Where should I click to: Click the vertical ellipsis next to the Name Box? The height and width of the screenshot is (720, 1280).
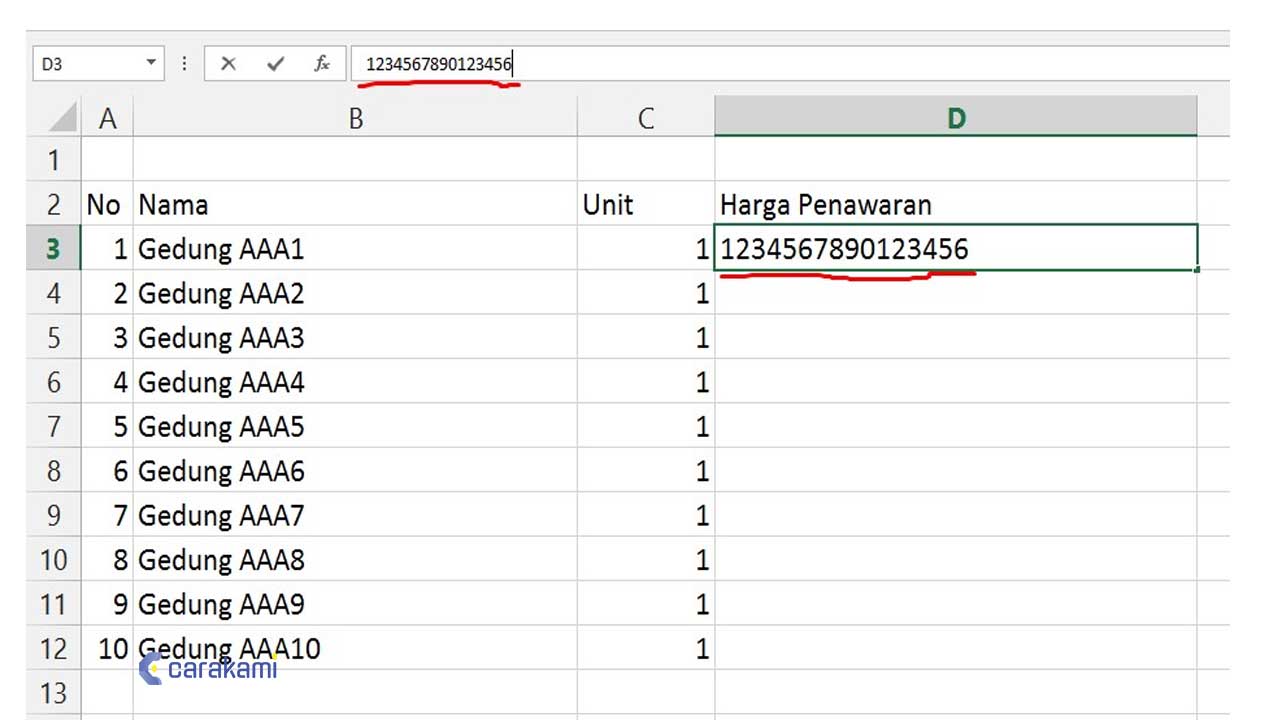point(184,63)
